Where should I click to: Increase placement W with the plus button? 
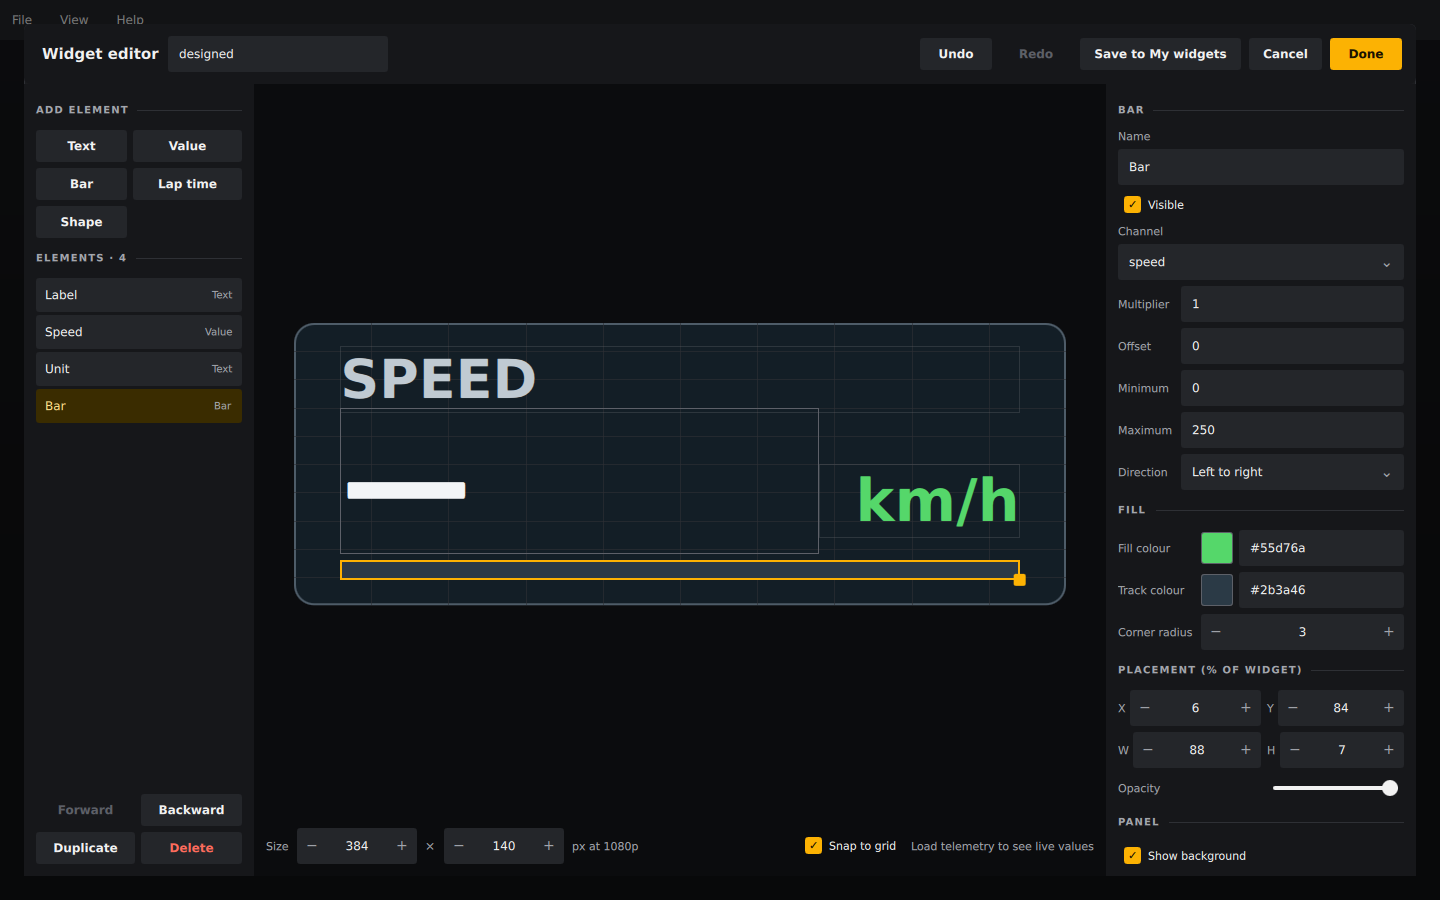tap(1245, 750)
